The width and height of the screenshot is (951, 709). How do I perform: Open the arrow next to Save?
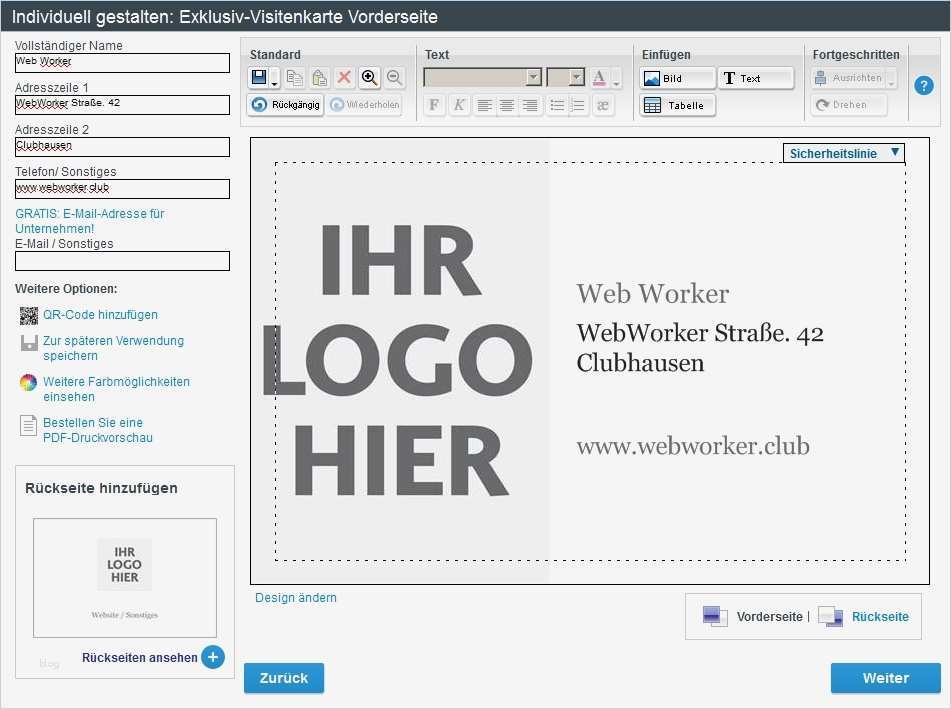tap(274, 78)
